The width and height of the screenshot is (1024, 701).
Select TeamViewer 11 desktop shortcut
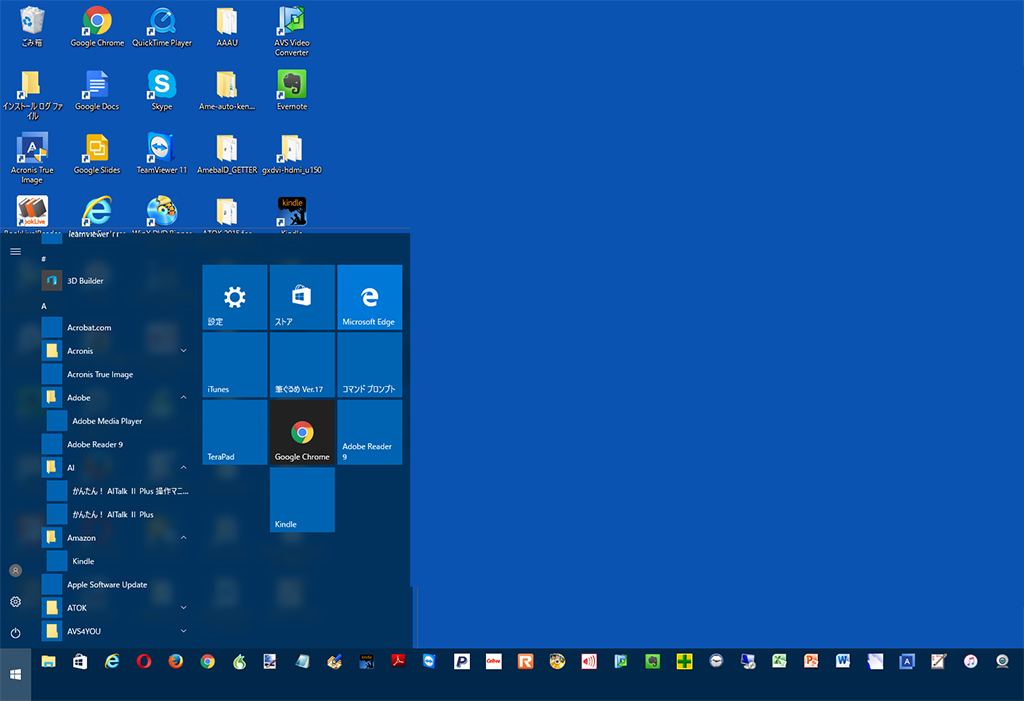(x=162, y=154)
